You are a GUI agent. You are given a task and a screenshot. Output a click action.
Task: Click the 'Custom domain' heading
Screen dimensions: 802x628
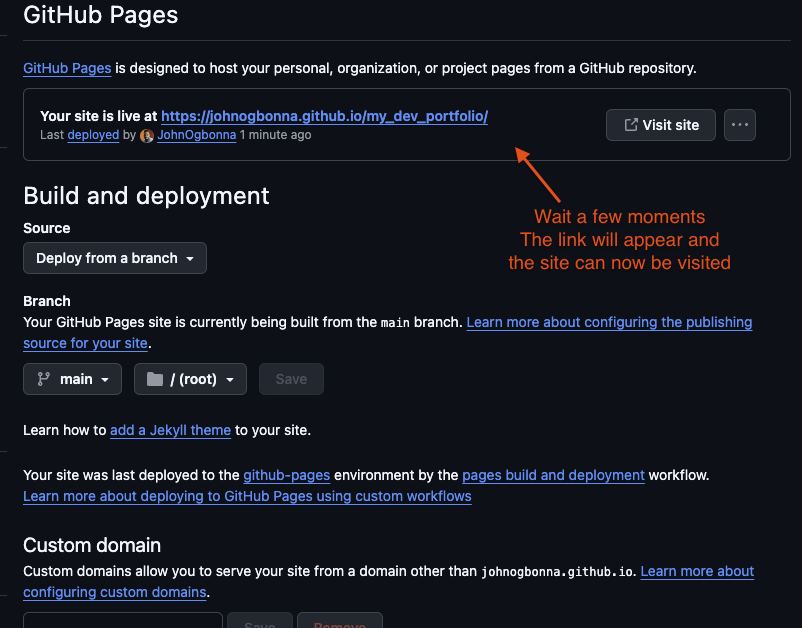coord(92,545)
